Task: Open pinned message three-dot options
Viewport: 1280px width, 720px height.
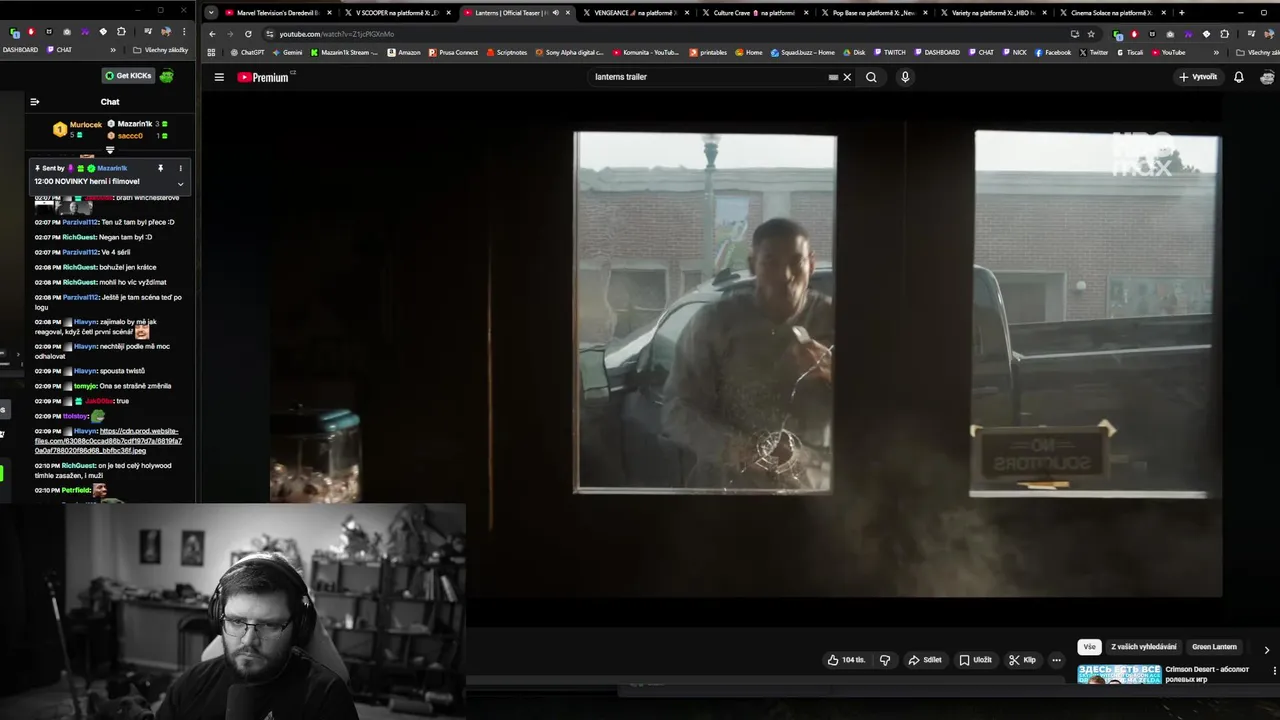Action: 180,168
